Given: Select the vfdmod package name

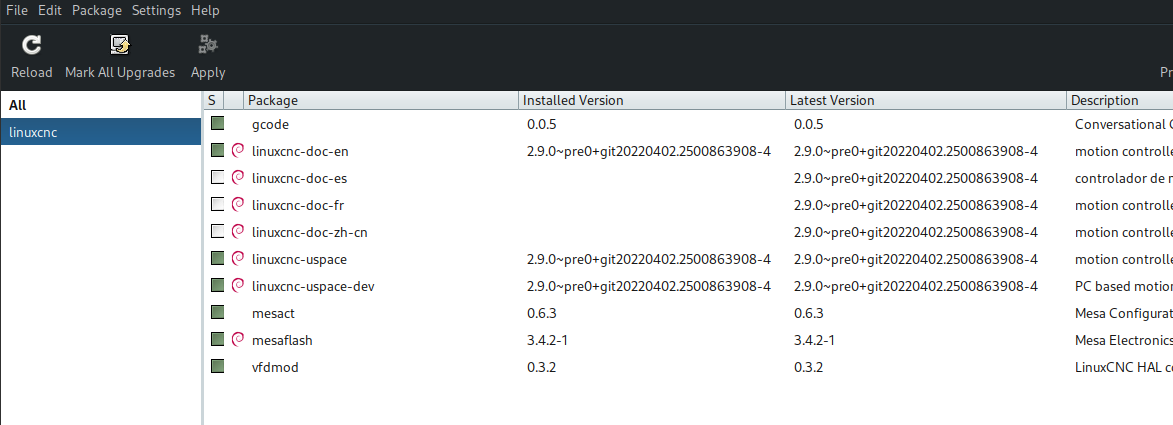Looking at the screenshot, I should coord(275,367).
